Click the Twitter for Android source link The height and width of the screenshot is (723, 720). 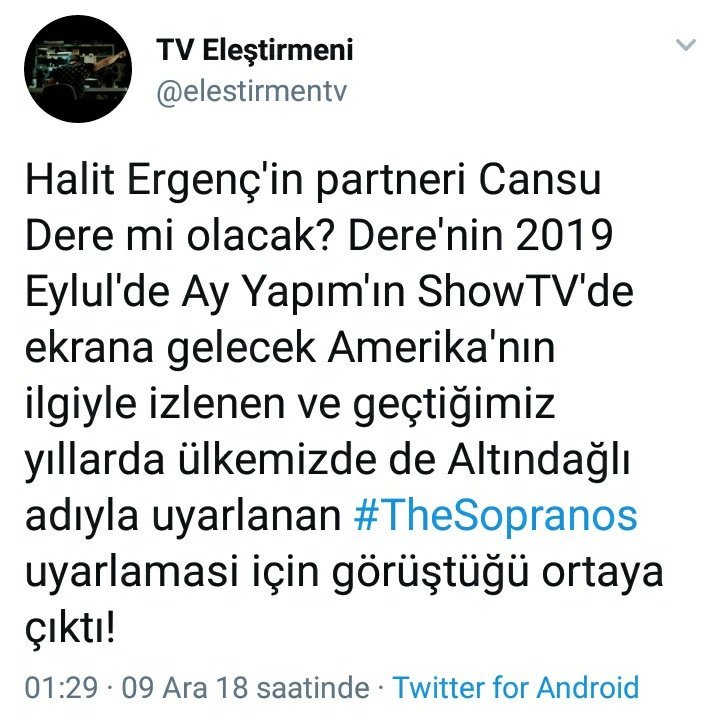tap(515, 687)
